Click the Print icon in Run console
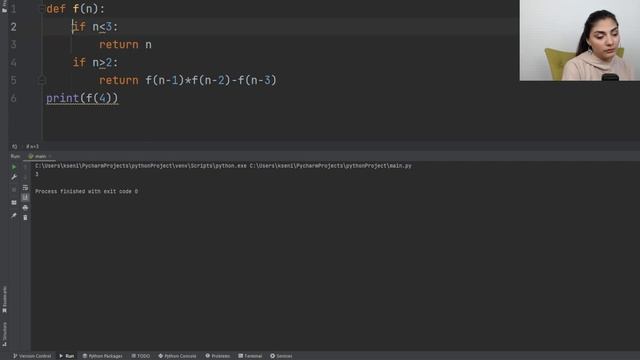Screen dimensions: 640x360 point(25,207)
